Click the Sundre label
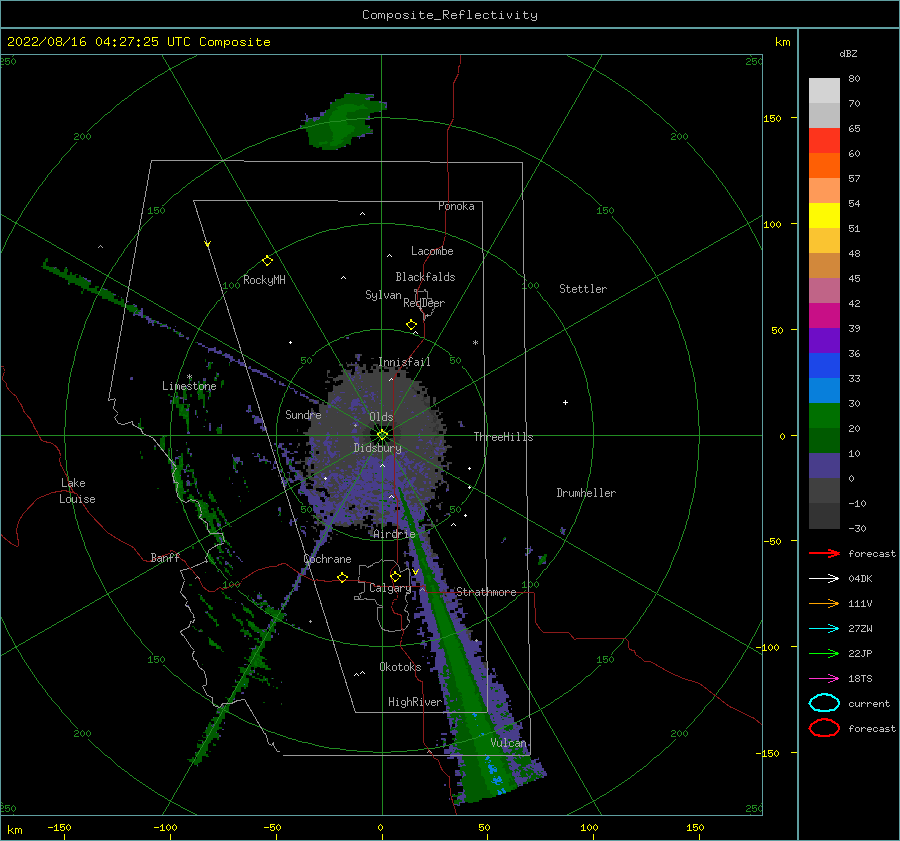Screen dimensions: 900x841 [303, 414]
